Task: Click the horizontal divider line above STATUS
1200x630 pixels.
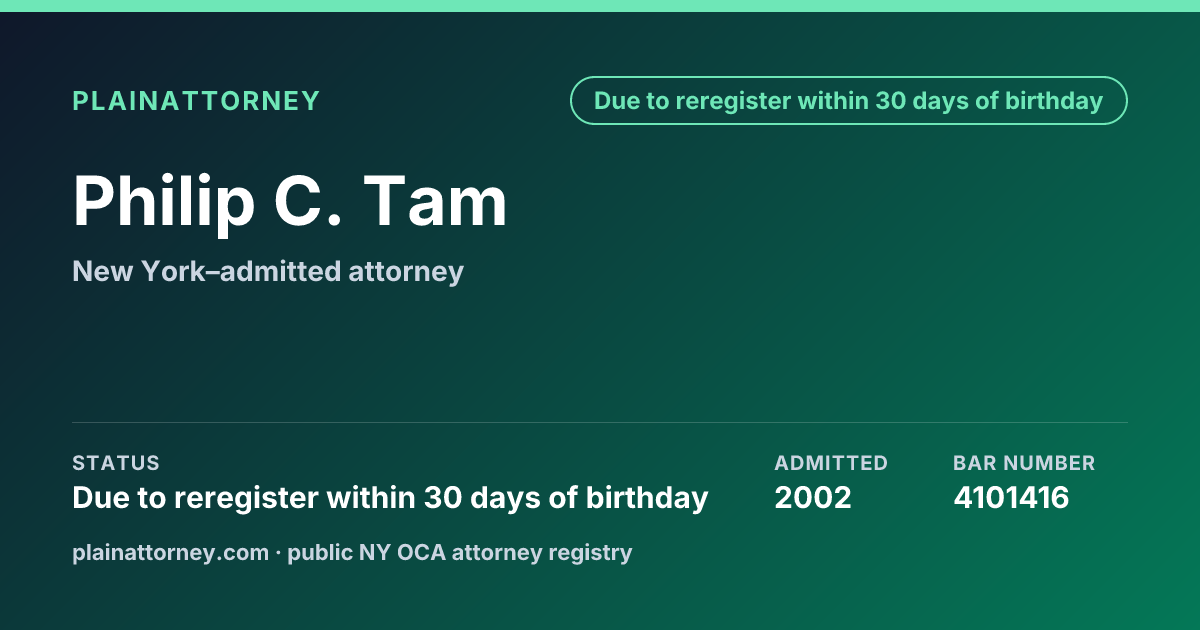Action: (600, 422)
